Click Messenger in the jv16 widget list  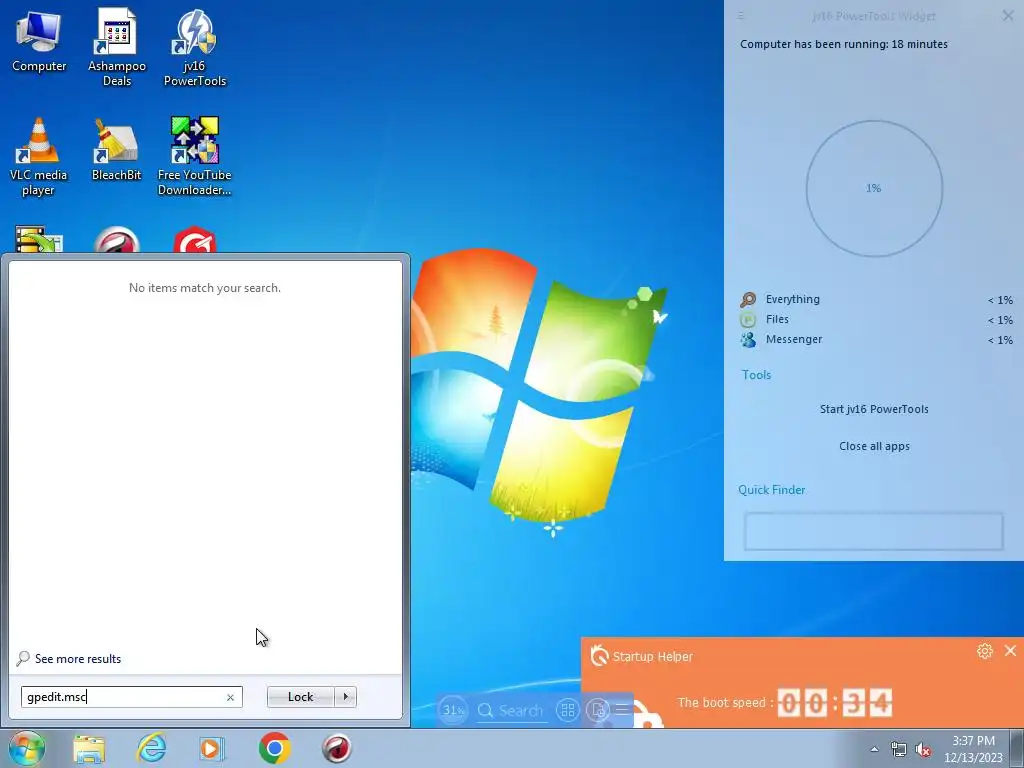point(794,340)
